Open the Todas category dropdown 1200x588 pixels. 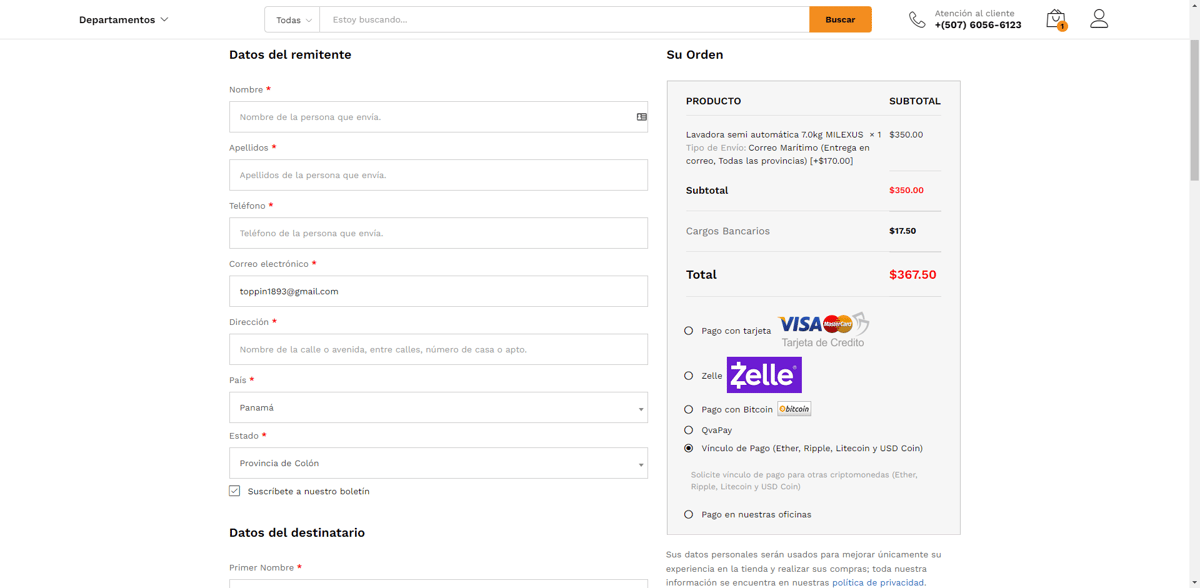point(293,20)
